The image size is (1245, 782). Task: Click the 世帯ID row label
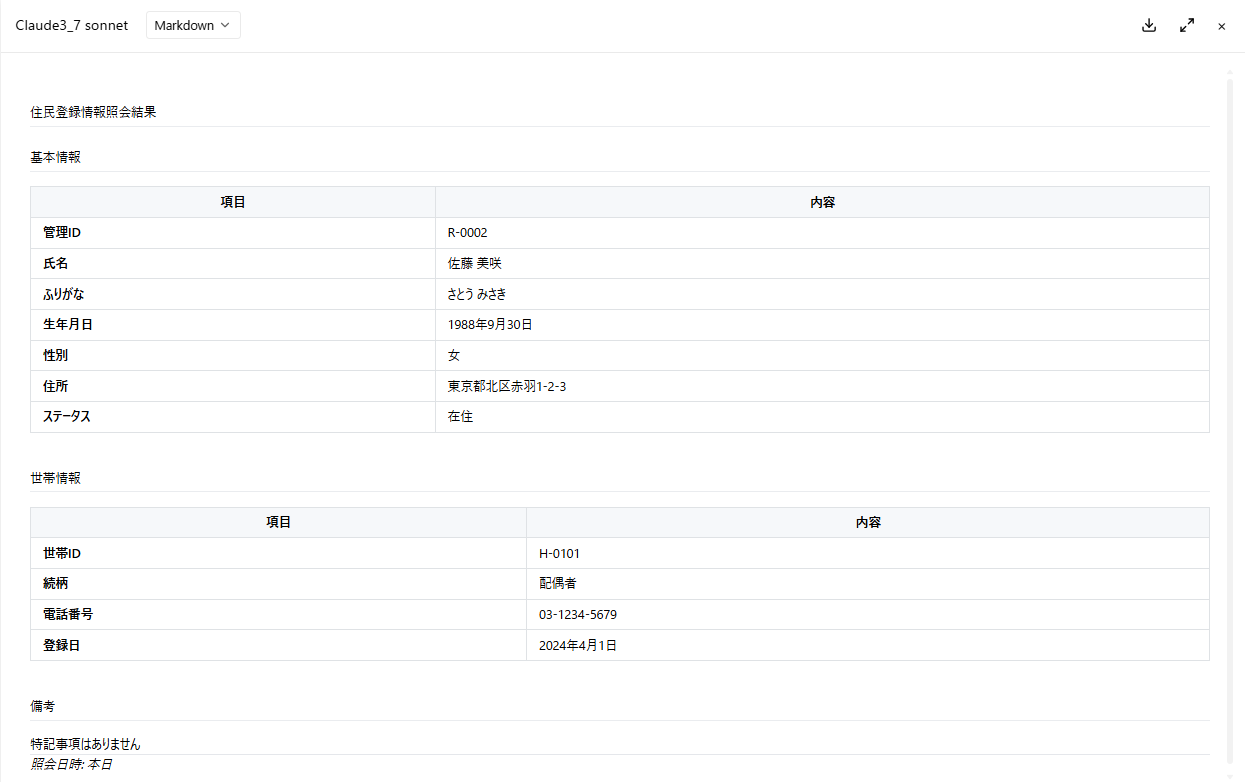click(61, 553)
